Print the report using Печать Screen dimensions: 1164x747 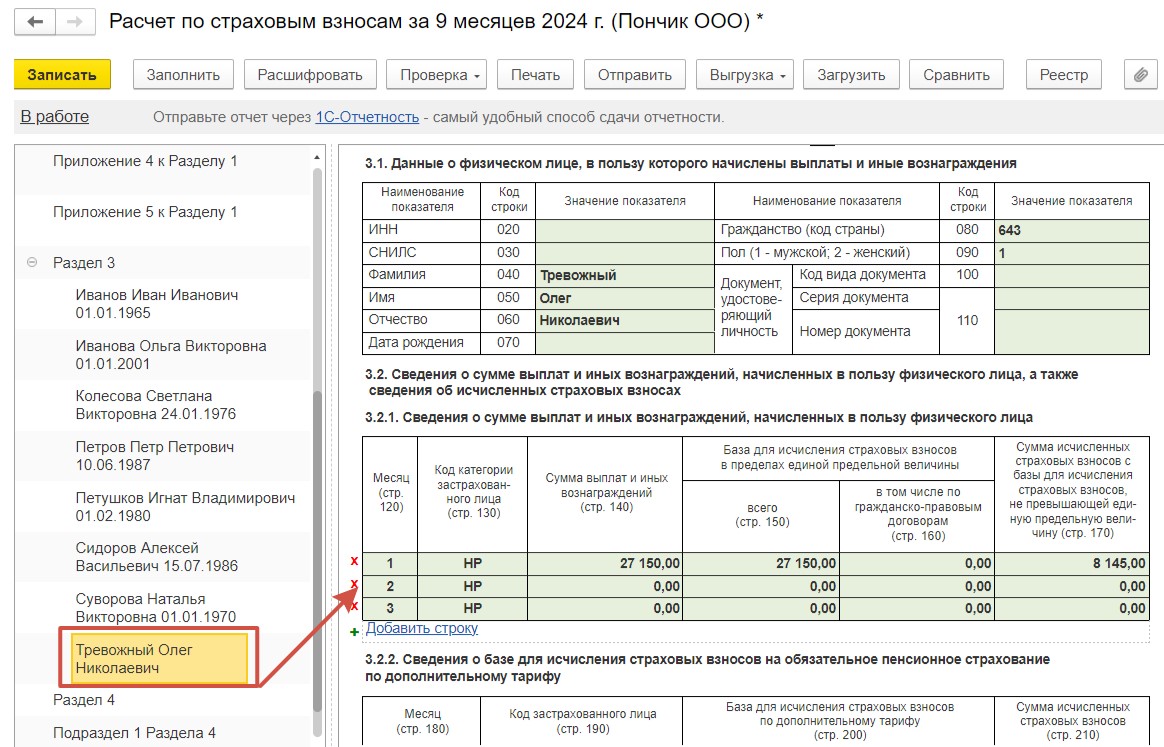tap(535, 75)
